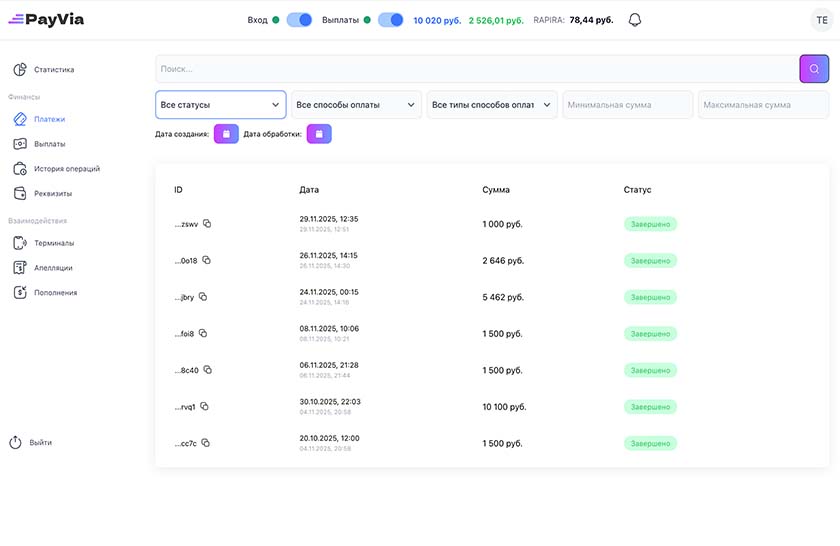
Task: Click the PayVia logo
Action: coord(47,20)
